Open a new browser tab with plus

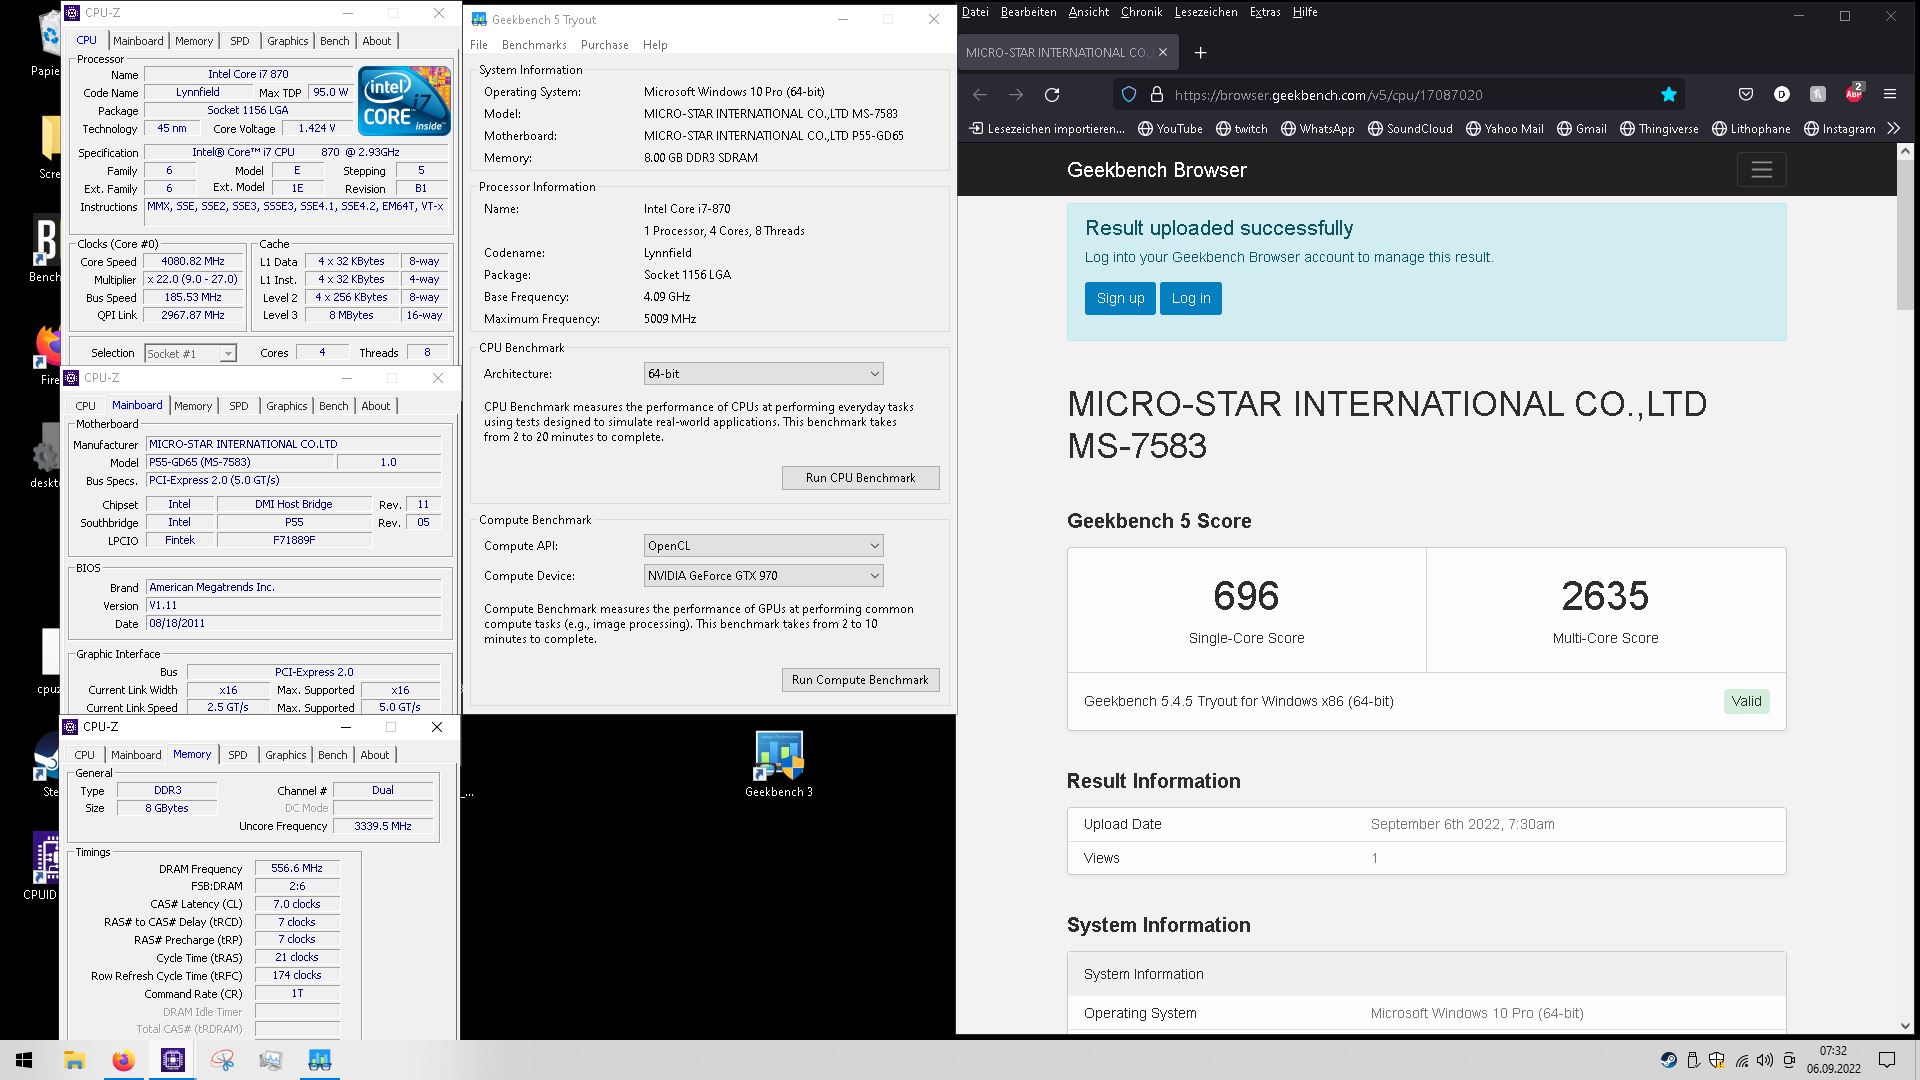(x=1201, y=52)
